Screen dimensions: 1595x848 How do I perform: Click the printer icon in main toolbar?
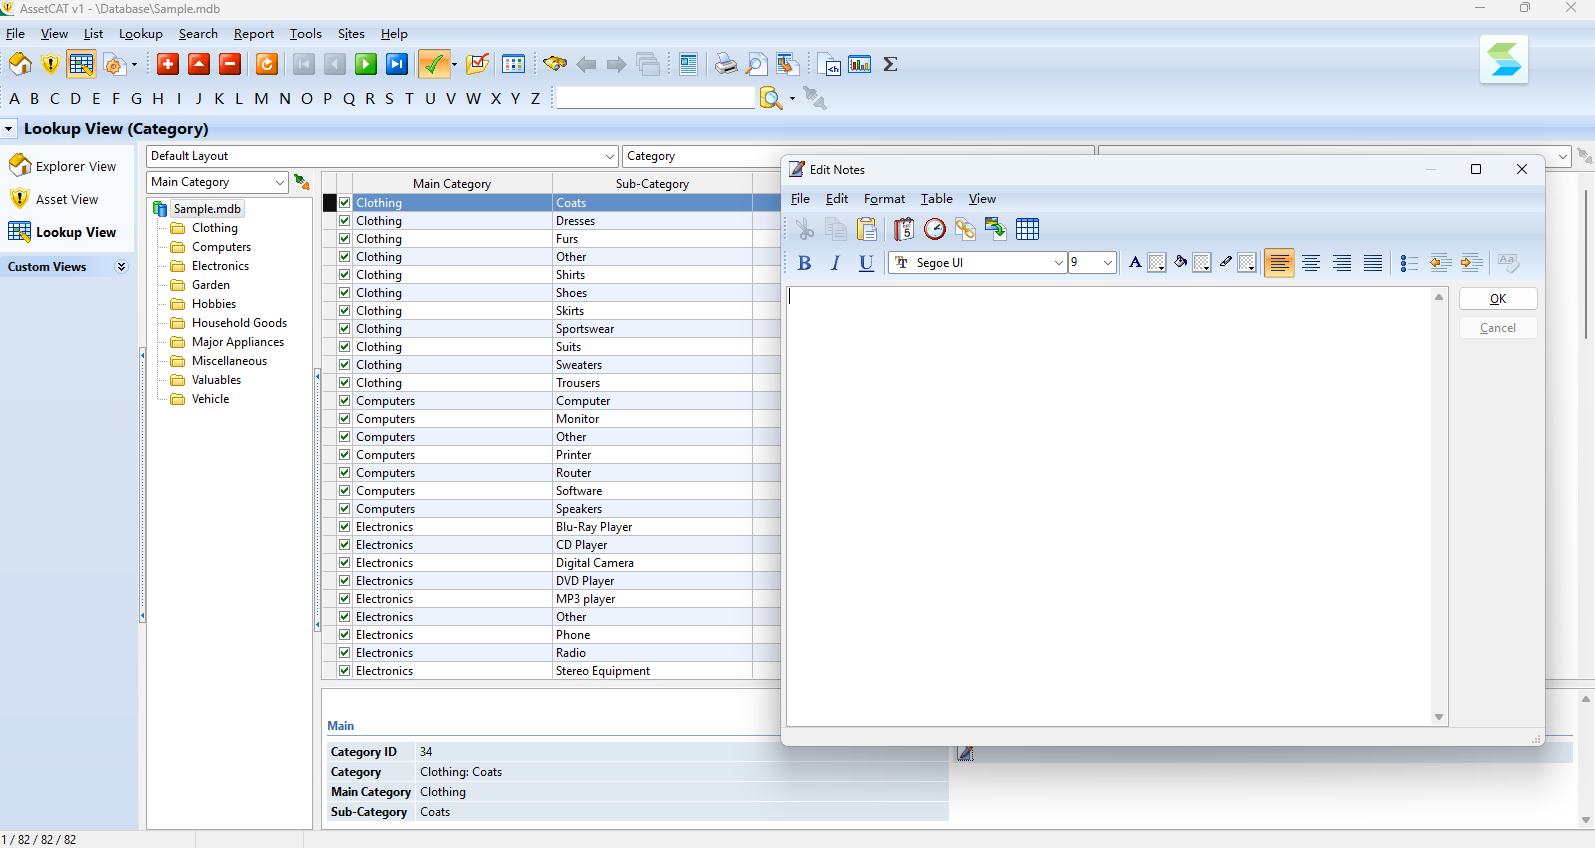726,64
